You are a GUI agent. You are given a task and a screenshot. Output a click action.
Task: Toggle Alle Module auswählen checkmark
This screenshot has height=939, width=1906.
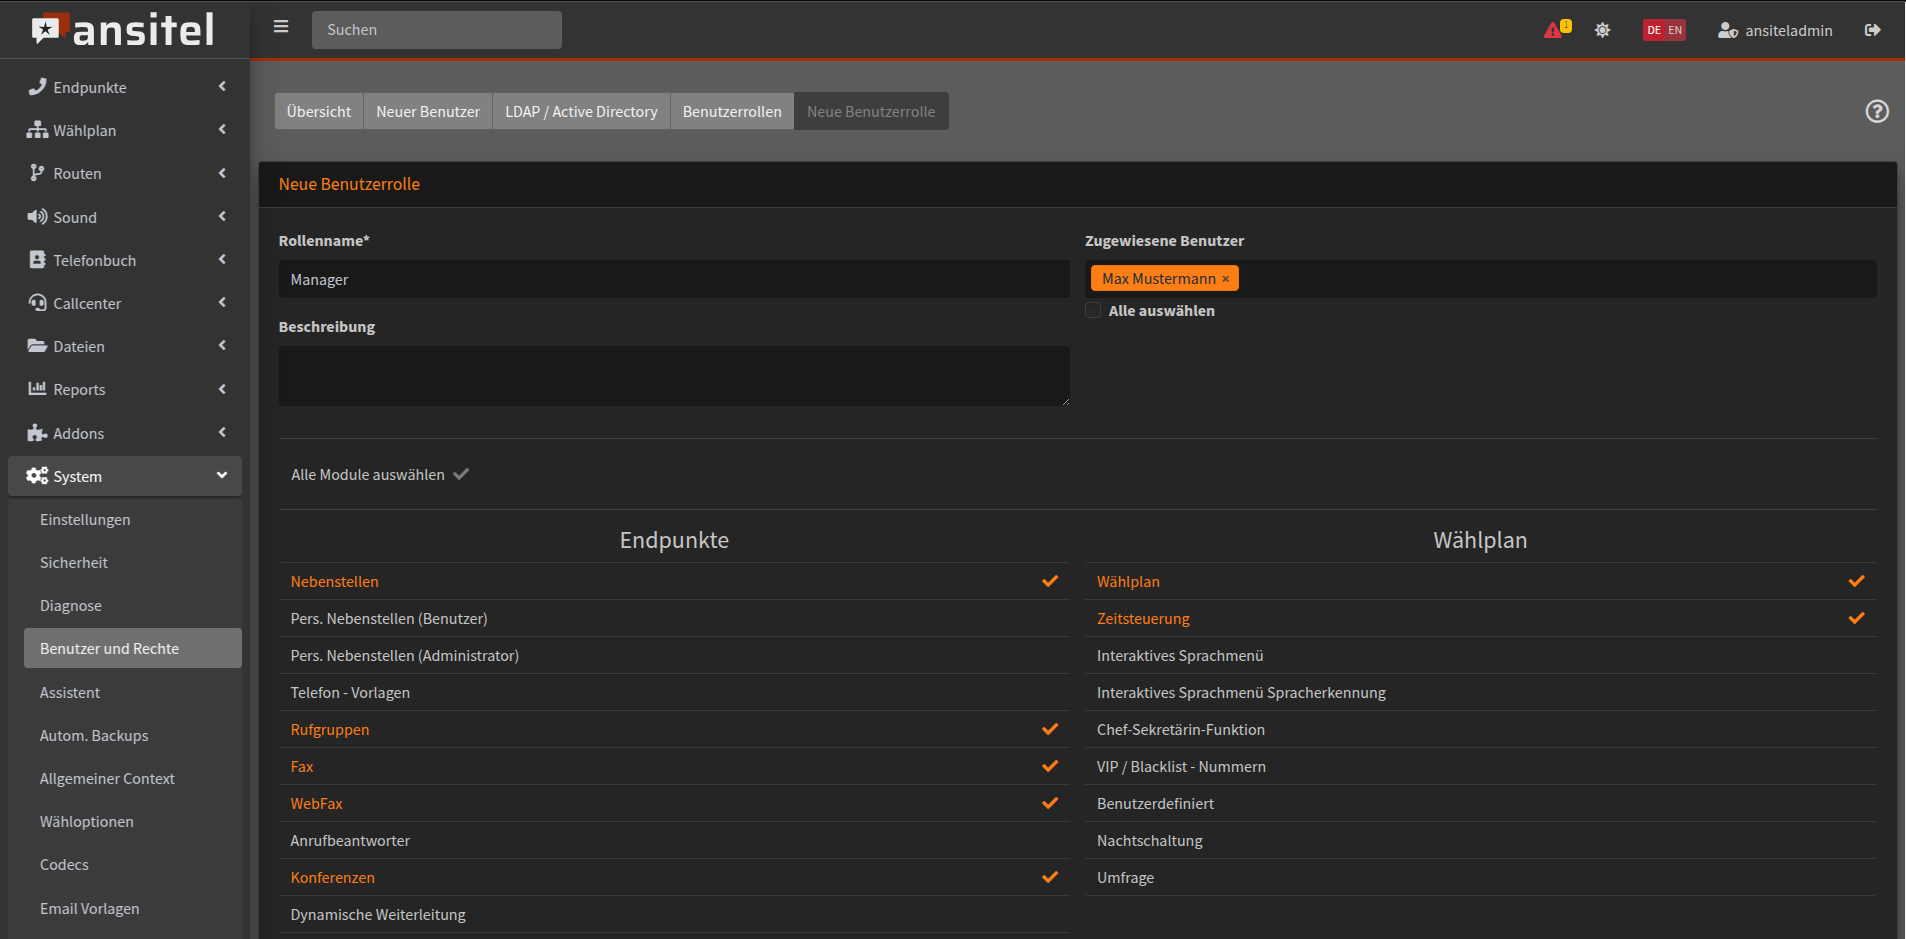click(x=461, y=474)
